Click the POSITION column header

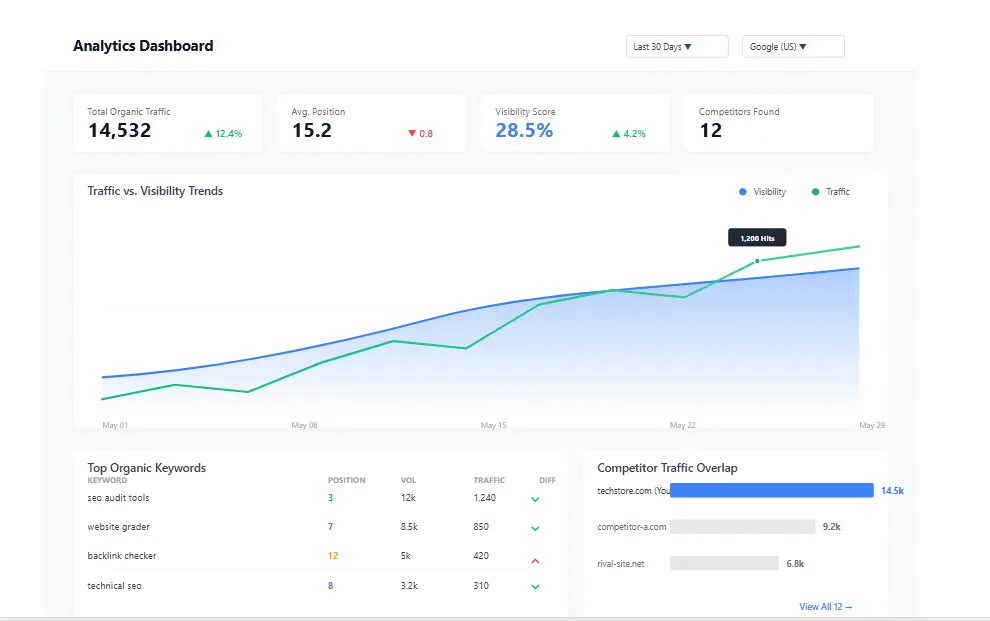pos(347,480)
